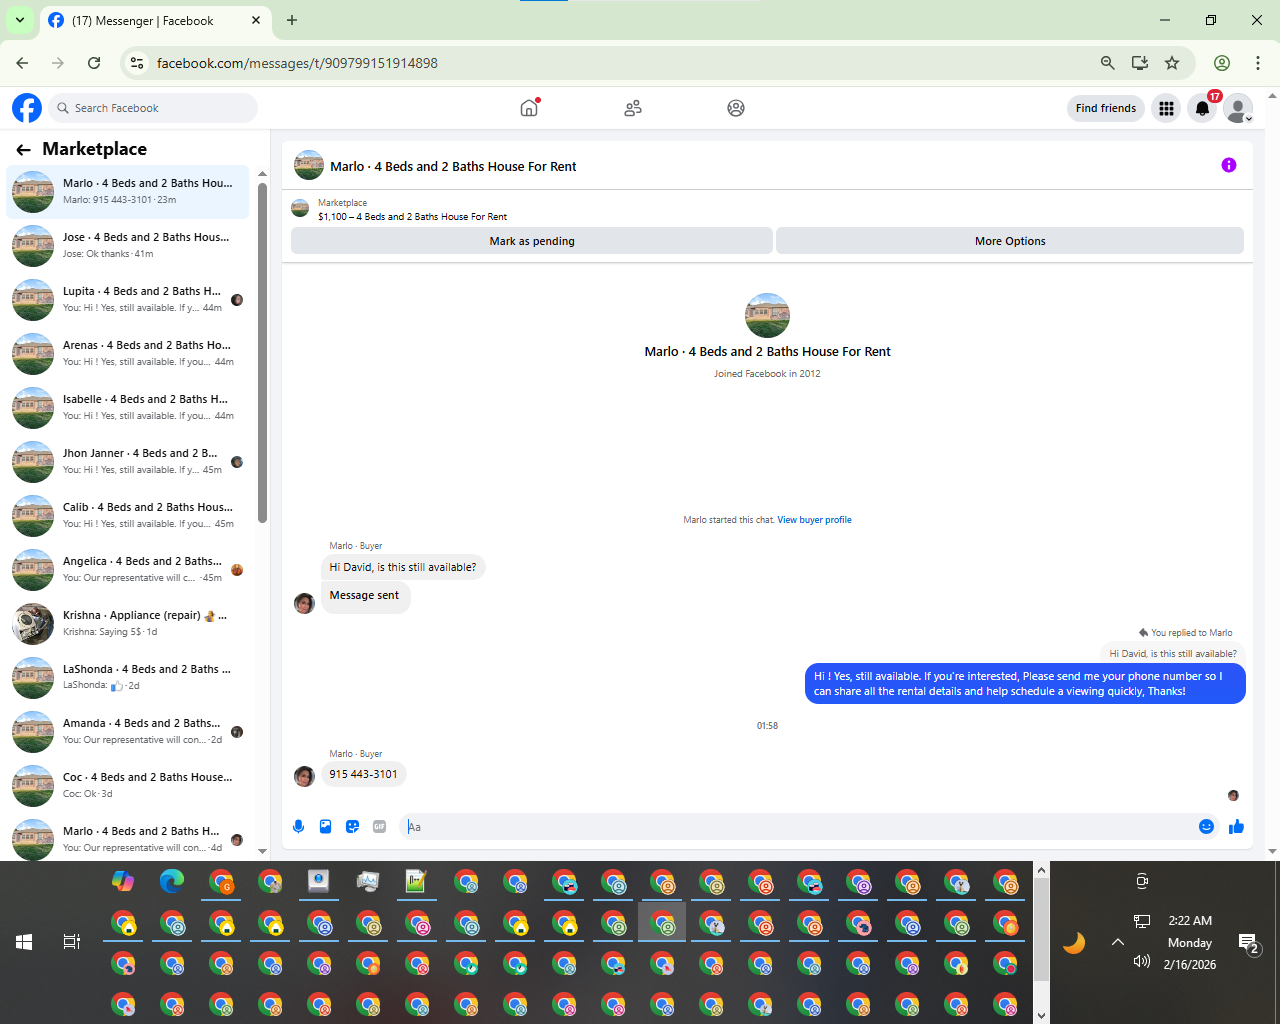Image resolution: width=1280 pixels, height=1024 pixels.
Task: Click the phone number message 915 443-3101
Action: 363,774
